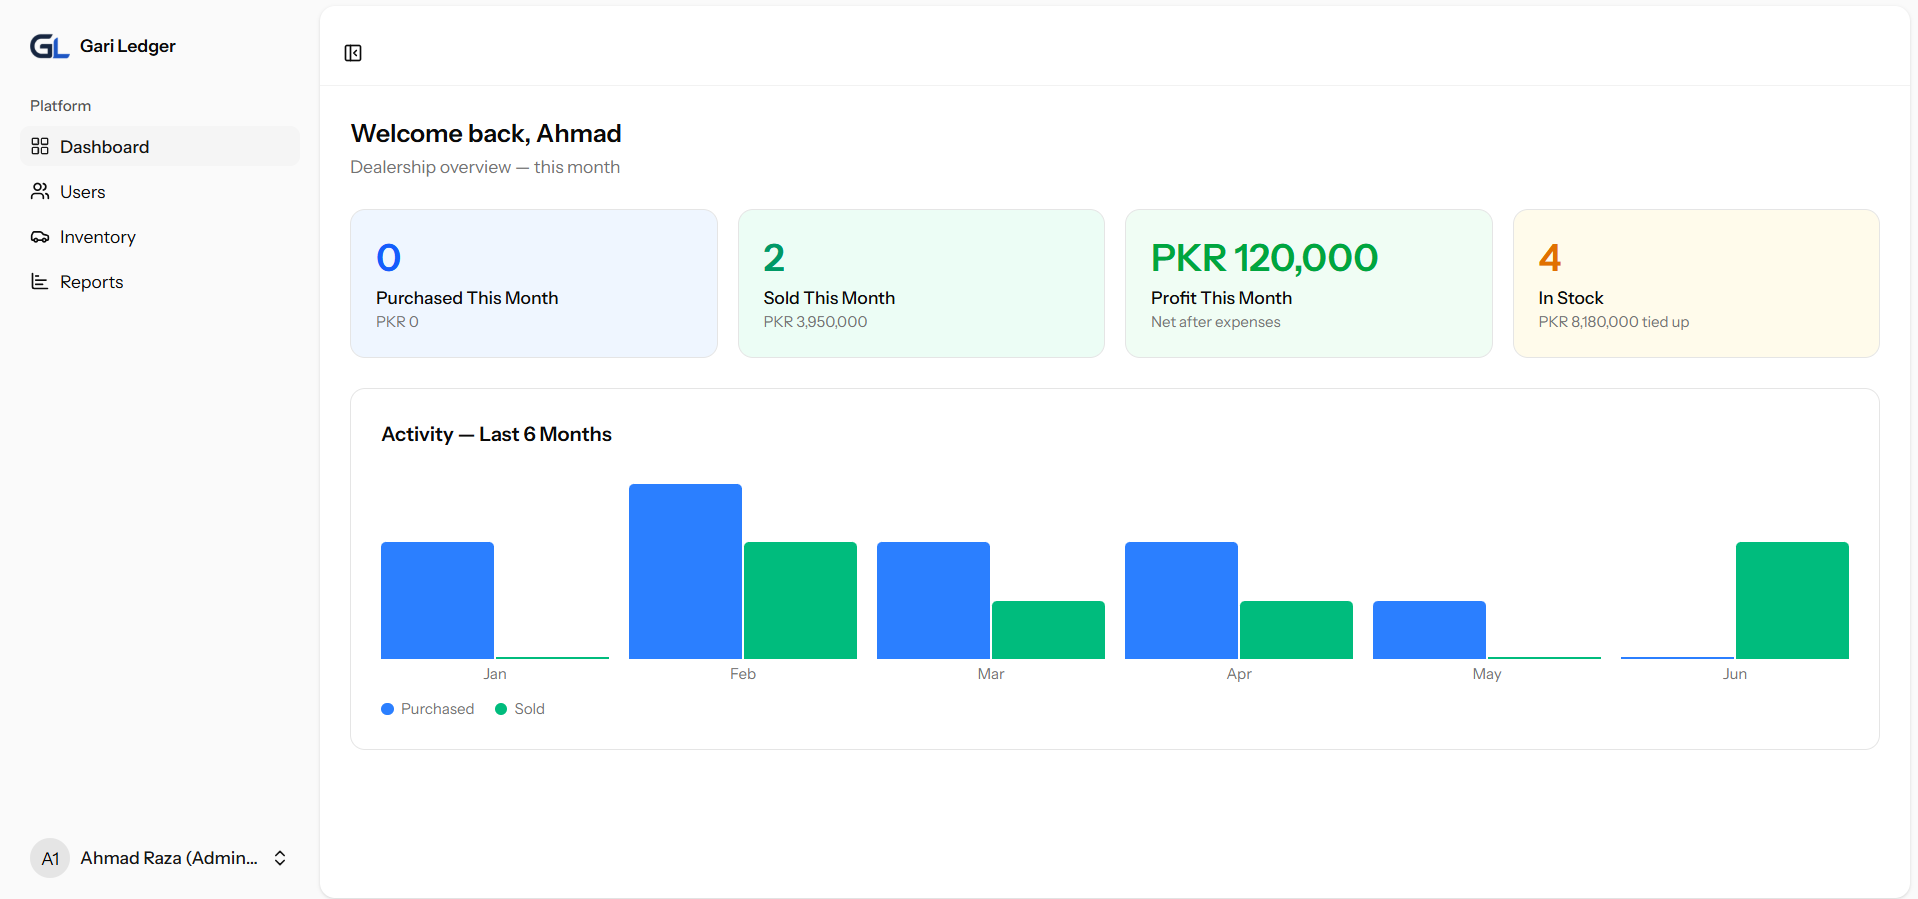The width and height of the screenshot is (1918, 899).
Task: Click the Mar axis label
Action: click(991, 674)
